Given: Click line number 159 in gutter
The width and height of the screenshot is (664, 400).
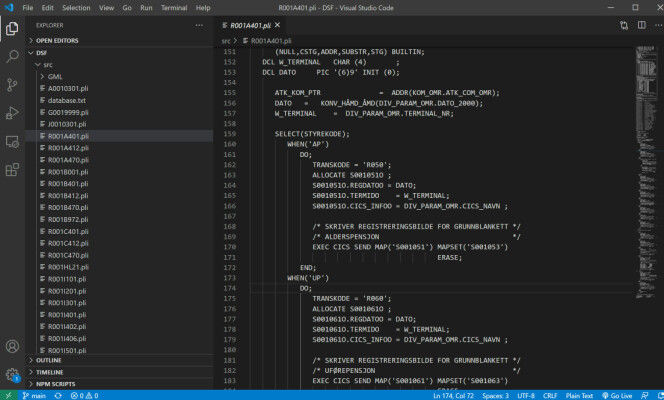Looking at the screenshot, I should 230,134.
